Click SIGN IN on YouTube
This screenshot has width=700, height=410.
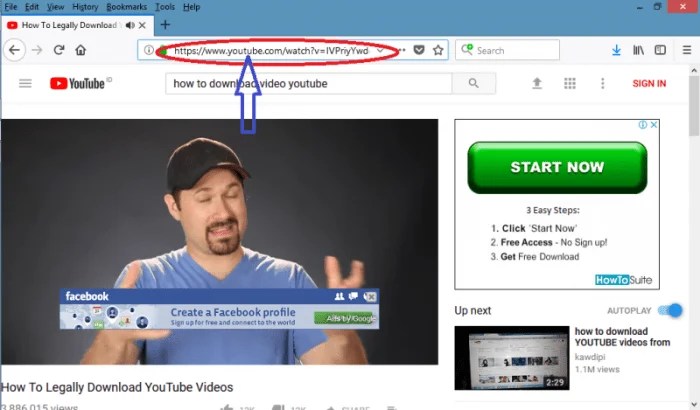649,84
